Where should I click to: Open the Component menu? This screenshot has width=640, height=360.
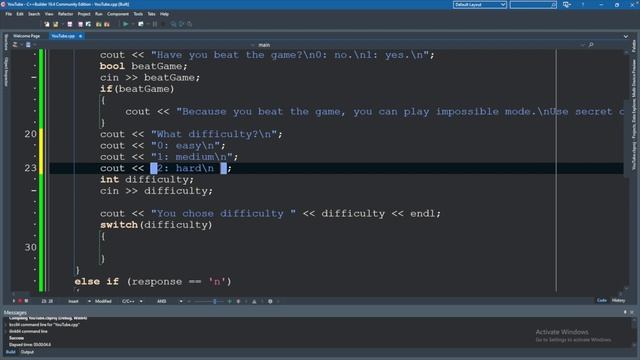[118, 14]
